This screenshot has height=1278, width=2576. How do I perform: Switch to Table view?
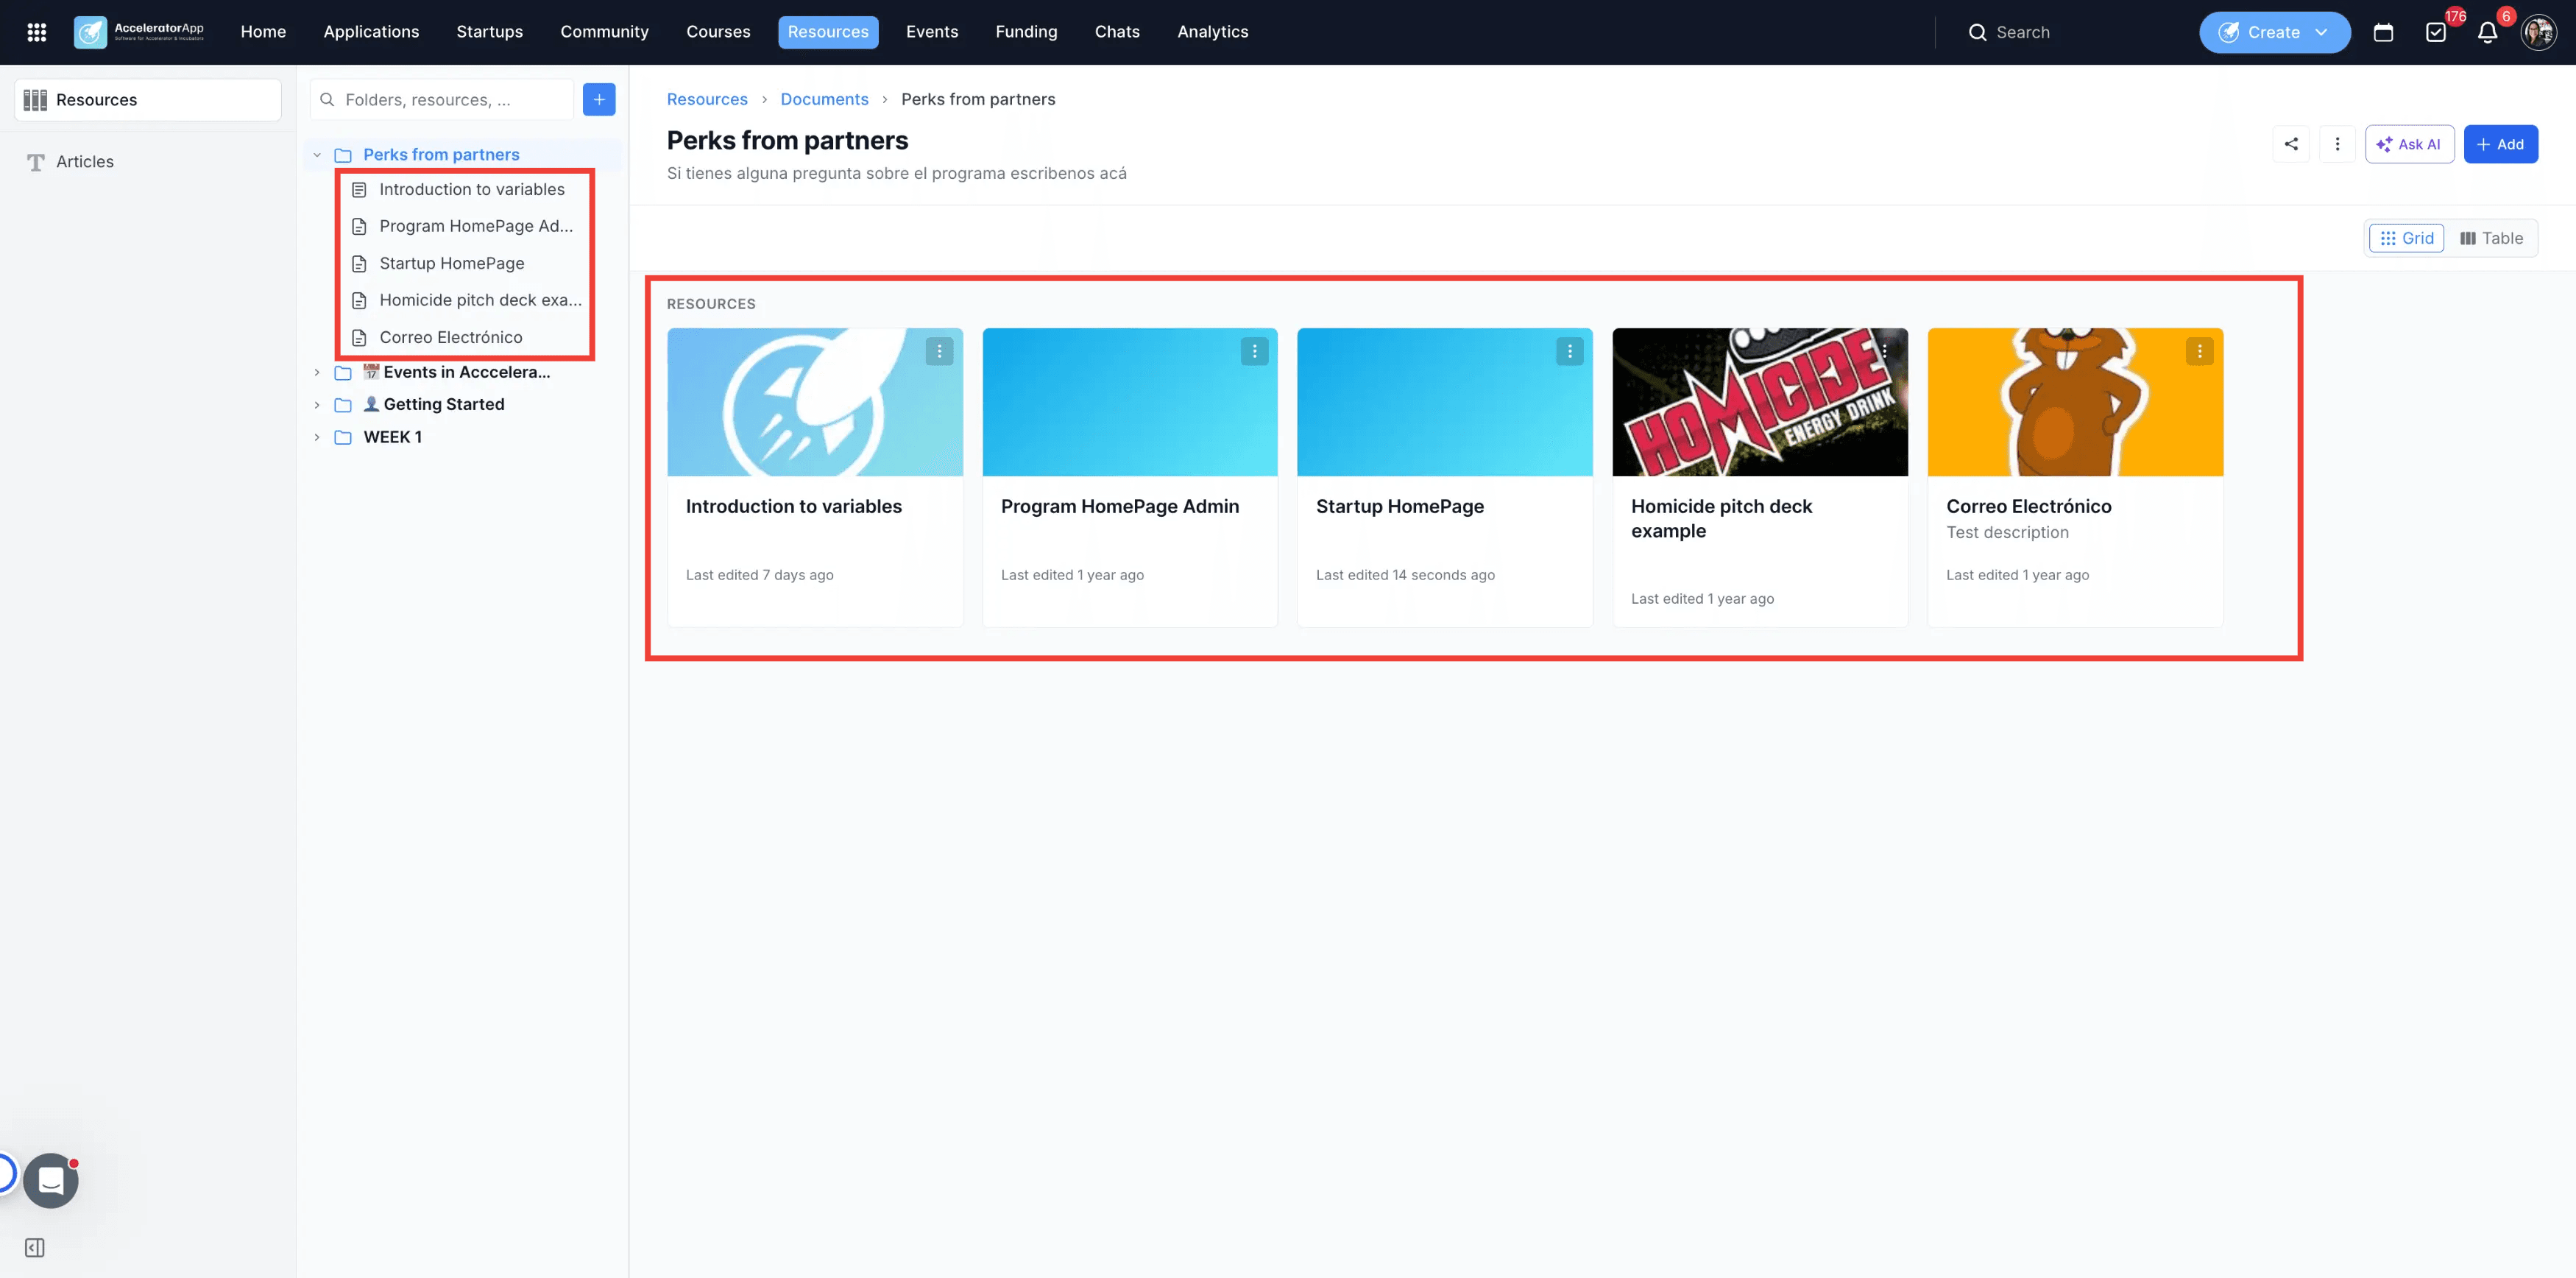coord(2491,238)
